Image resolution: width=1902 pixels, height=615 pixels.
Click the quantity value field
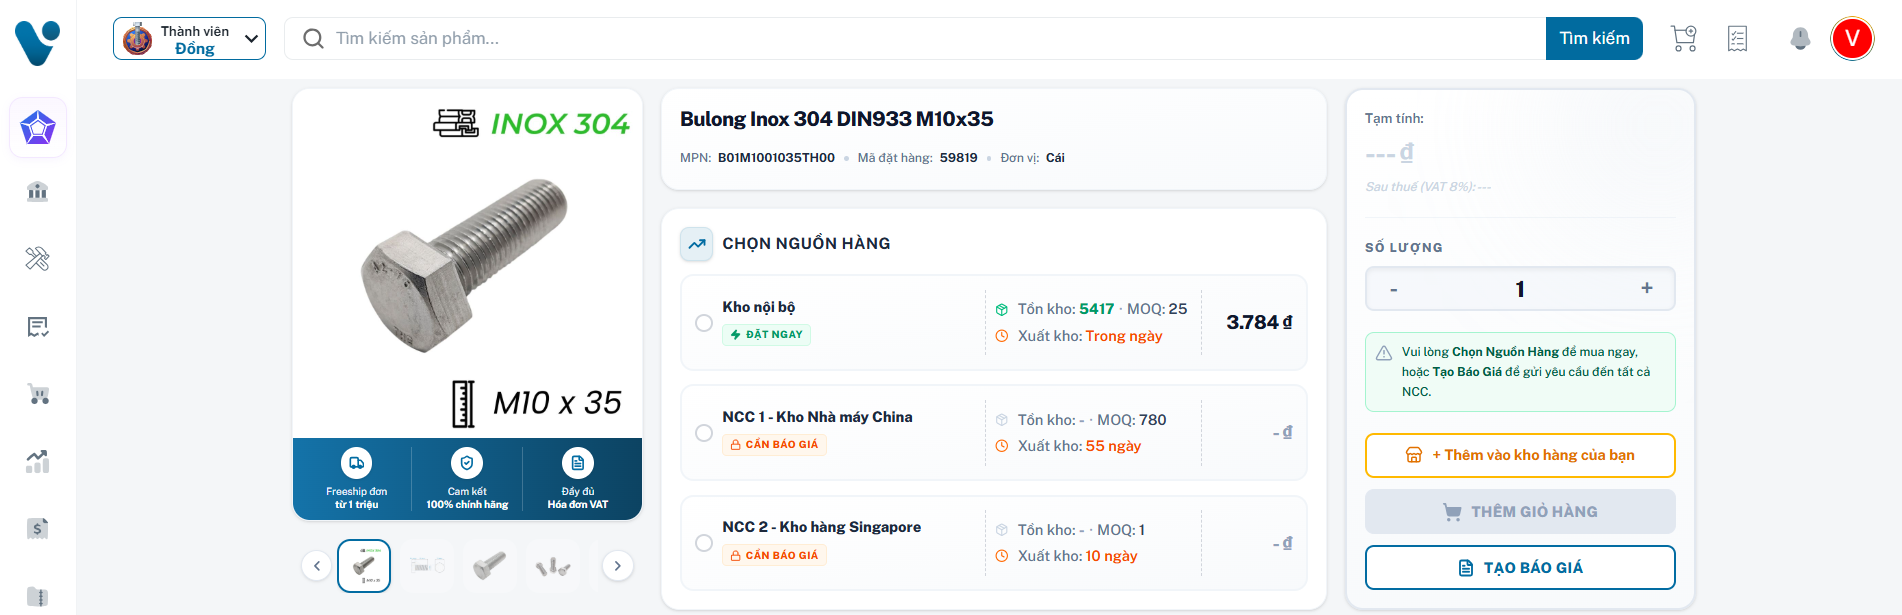coord(1520,289)
